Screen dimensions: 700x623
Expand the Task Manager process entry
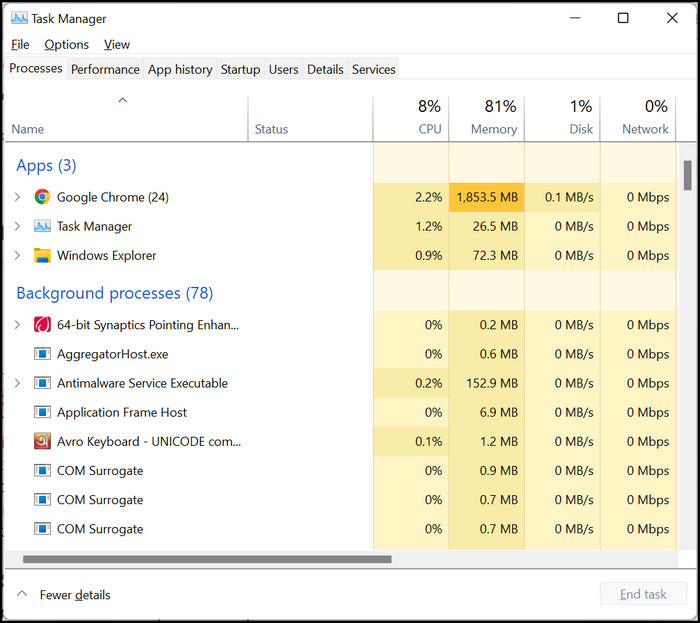17,226
